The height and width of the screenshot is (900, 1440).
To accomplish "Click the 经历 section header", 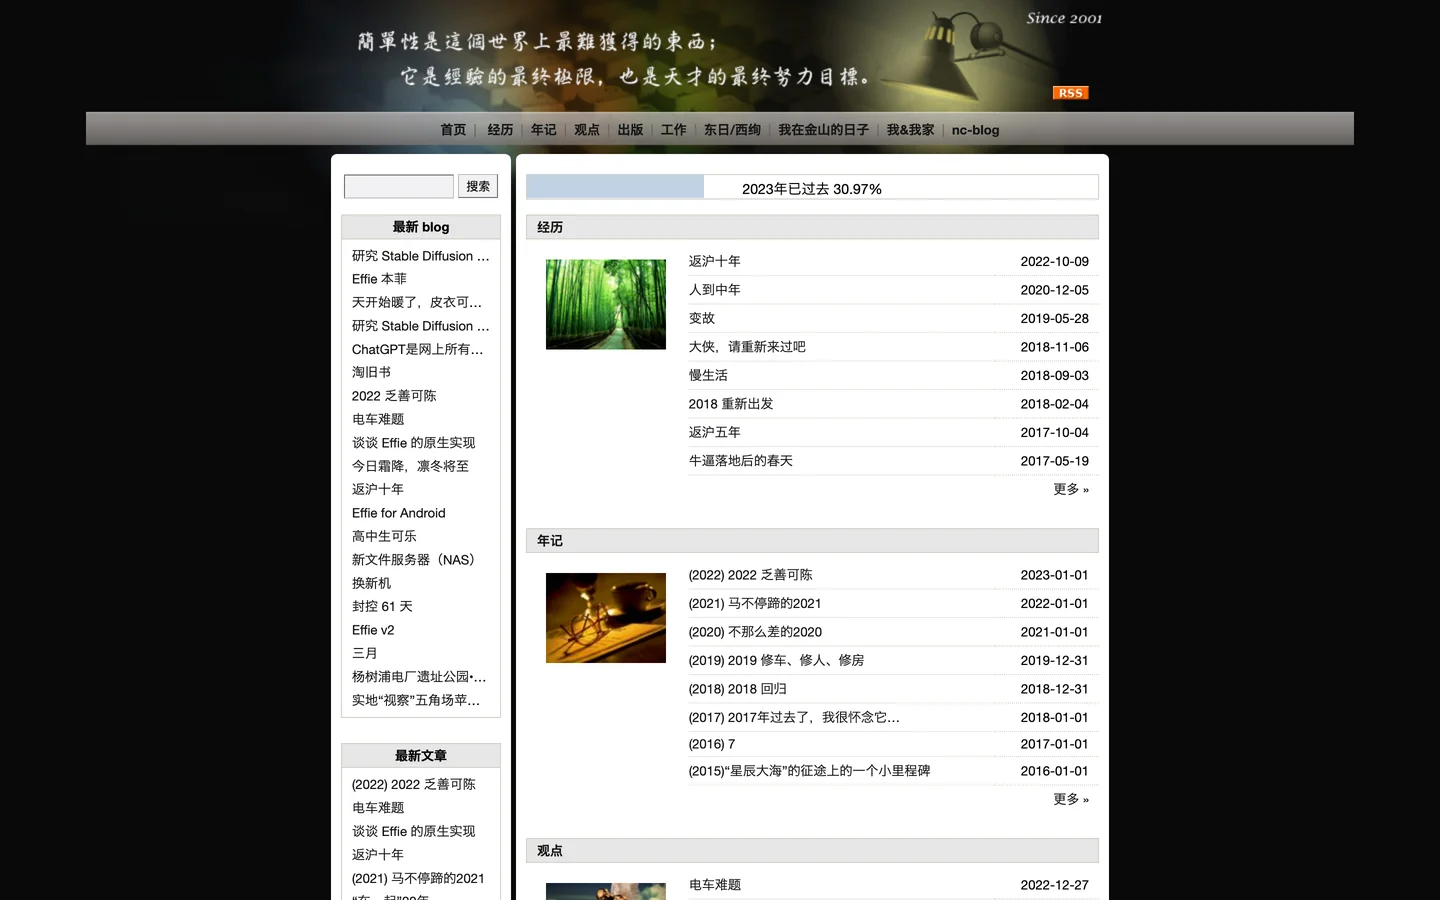I will click(812, 227).
